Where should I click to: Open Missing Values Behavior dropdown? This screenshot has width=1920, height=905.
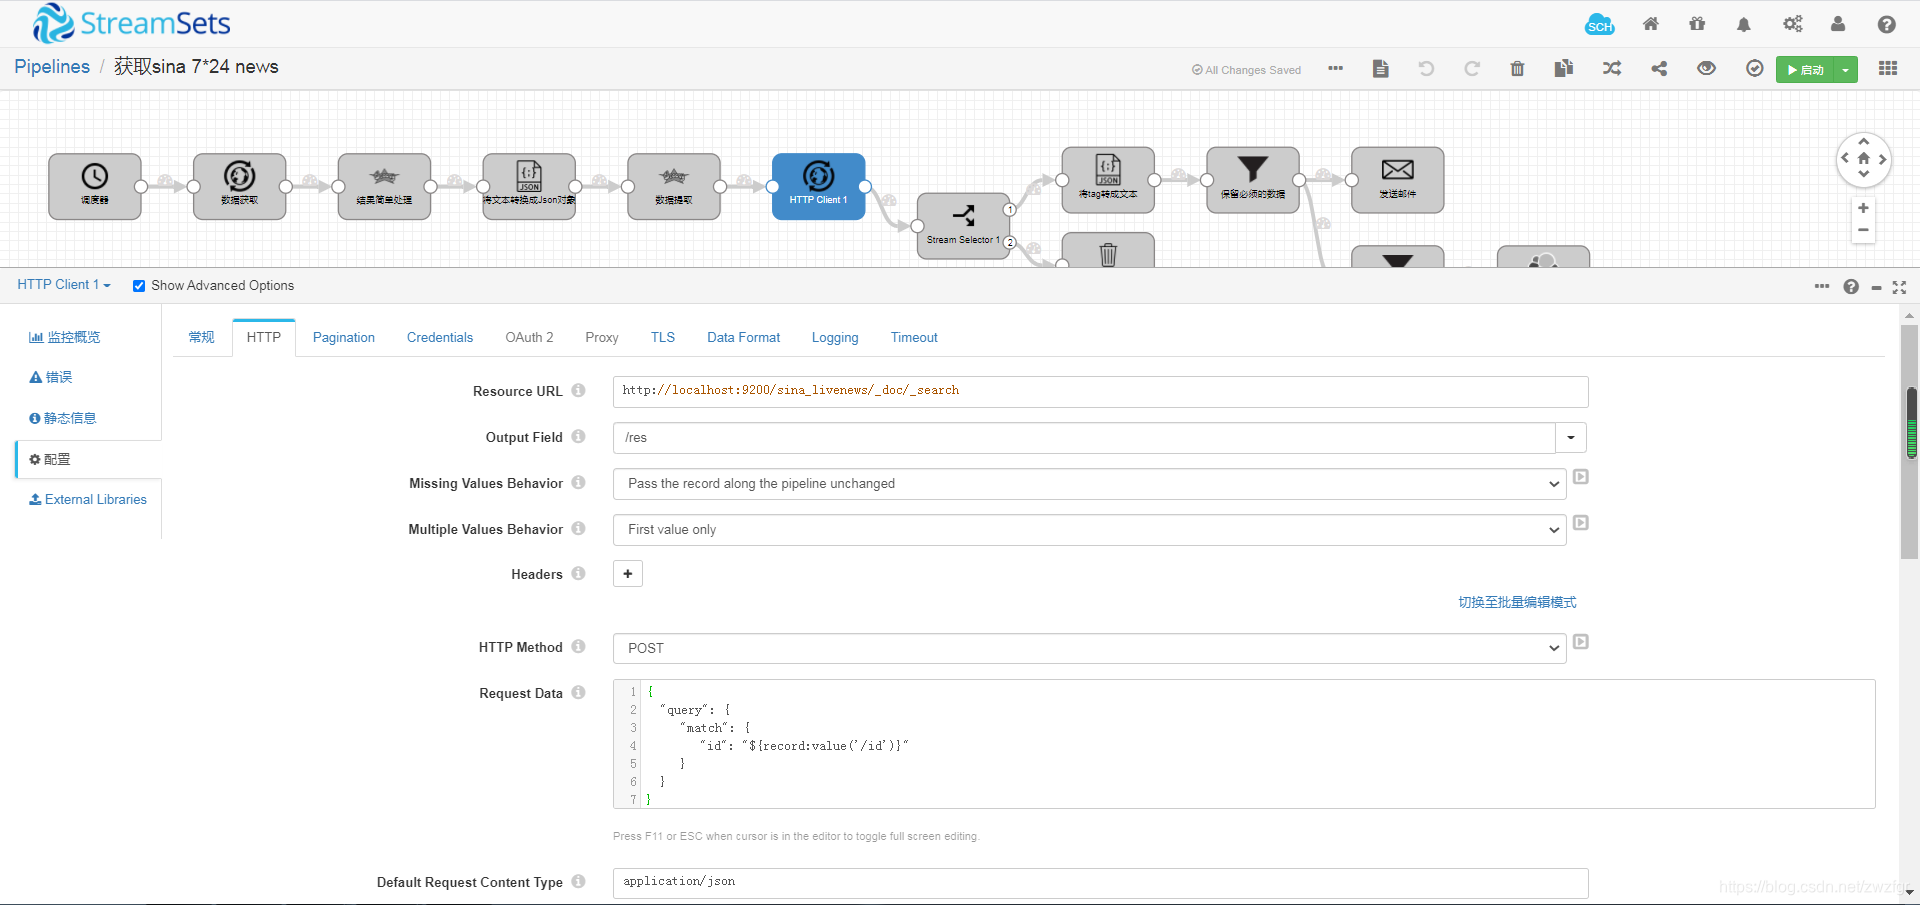click(x=1089, y=484)
